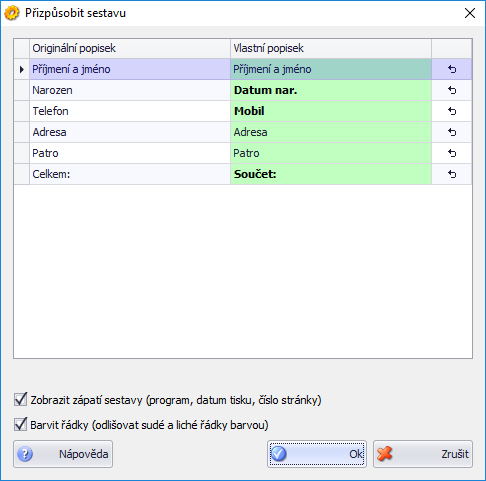The width and height of the screenshot is (486, 481).
Task: Edit the Mobil custom label cell
Action: [331, 111]
